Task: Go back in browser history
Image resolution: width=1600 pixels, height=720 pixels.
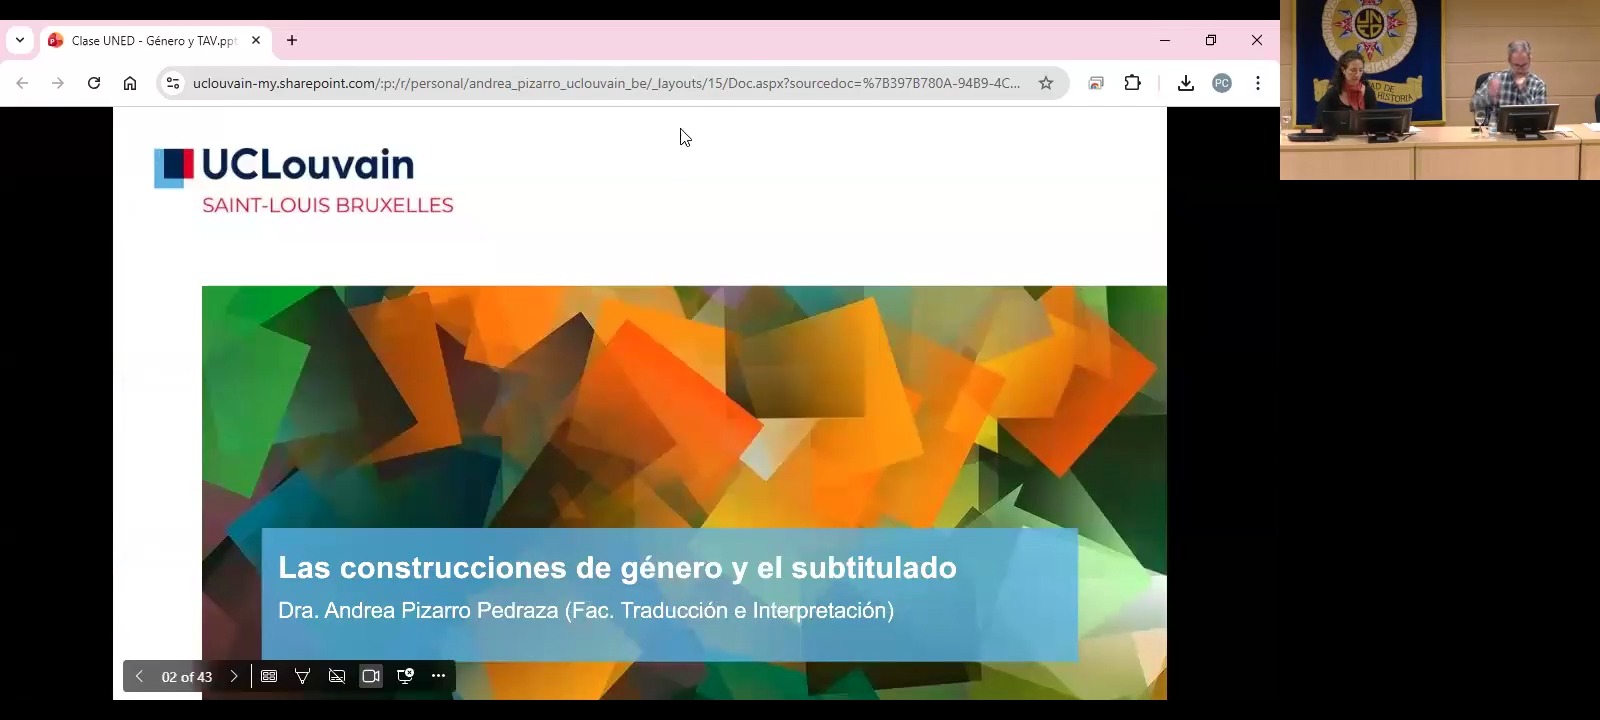Action: coord(22,83)
